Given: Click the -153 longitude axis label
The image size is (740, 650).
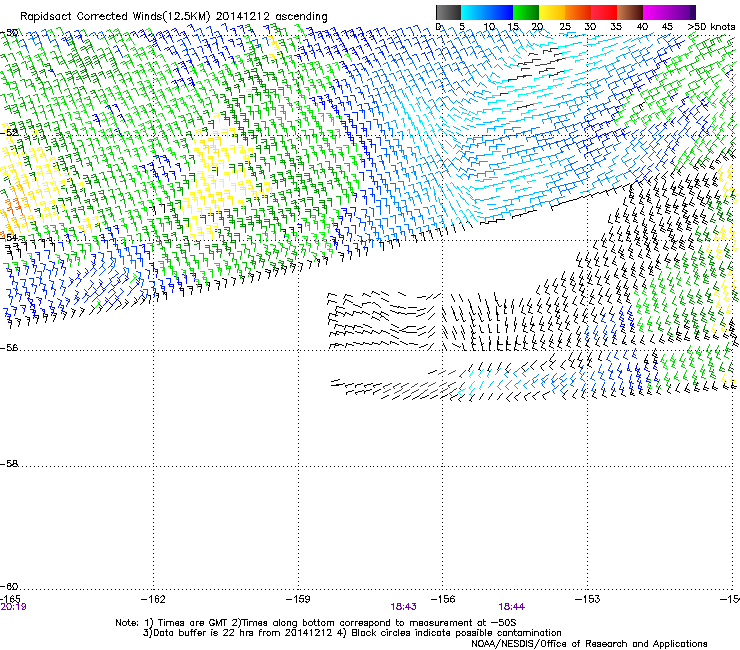Looking at the screenshot, I should point(588,599).
